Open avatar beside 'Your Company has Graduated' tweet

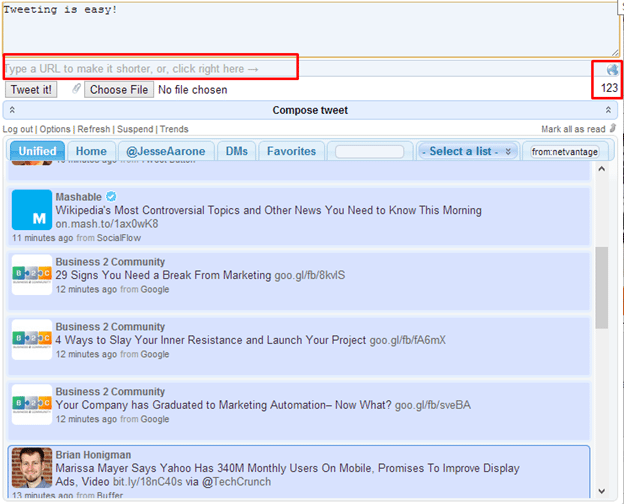(x=32, y=404)
